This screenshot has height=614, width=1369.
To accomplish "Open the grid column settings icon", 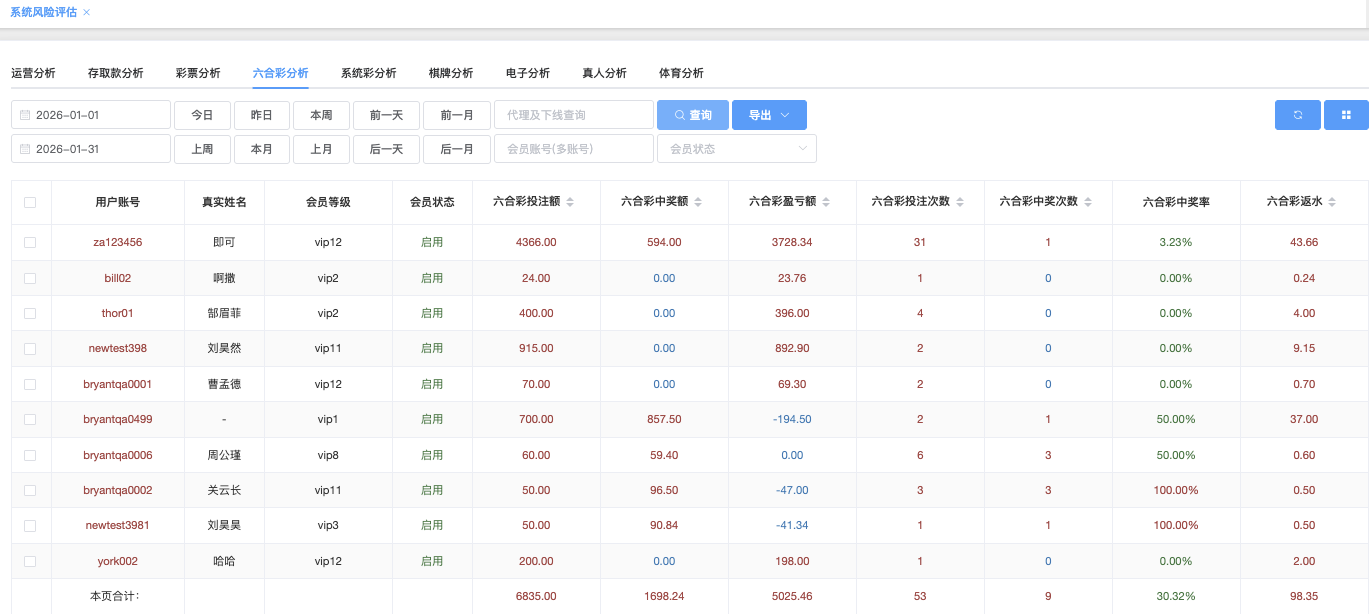I will (x=1346, y=115).
